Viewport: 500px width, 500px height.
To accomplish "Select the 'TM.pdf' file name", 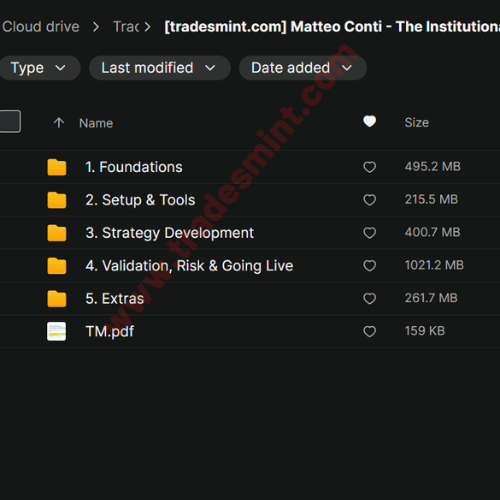I will pyautogui.click(x=110, y=332).
